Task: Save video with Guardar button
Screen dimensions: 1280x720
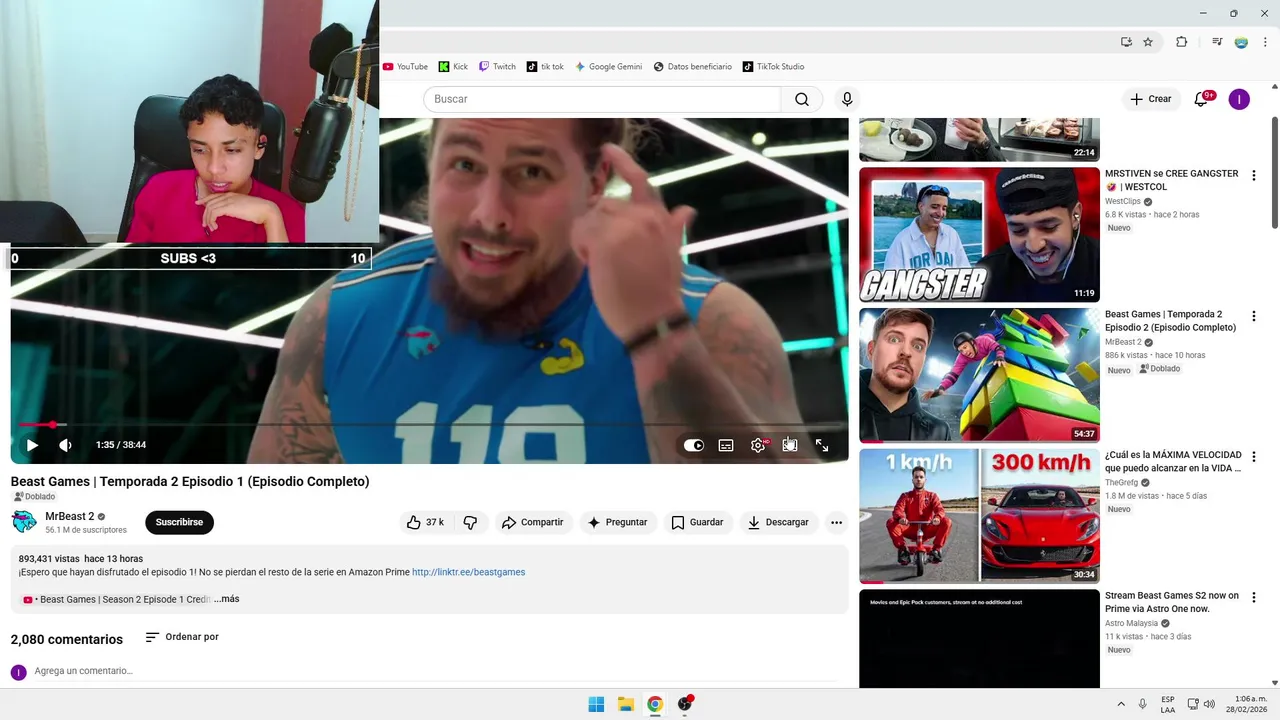Action: pos(697,522)
